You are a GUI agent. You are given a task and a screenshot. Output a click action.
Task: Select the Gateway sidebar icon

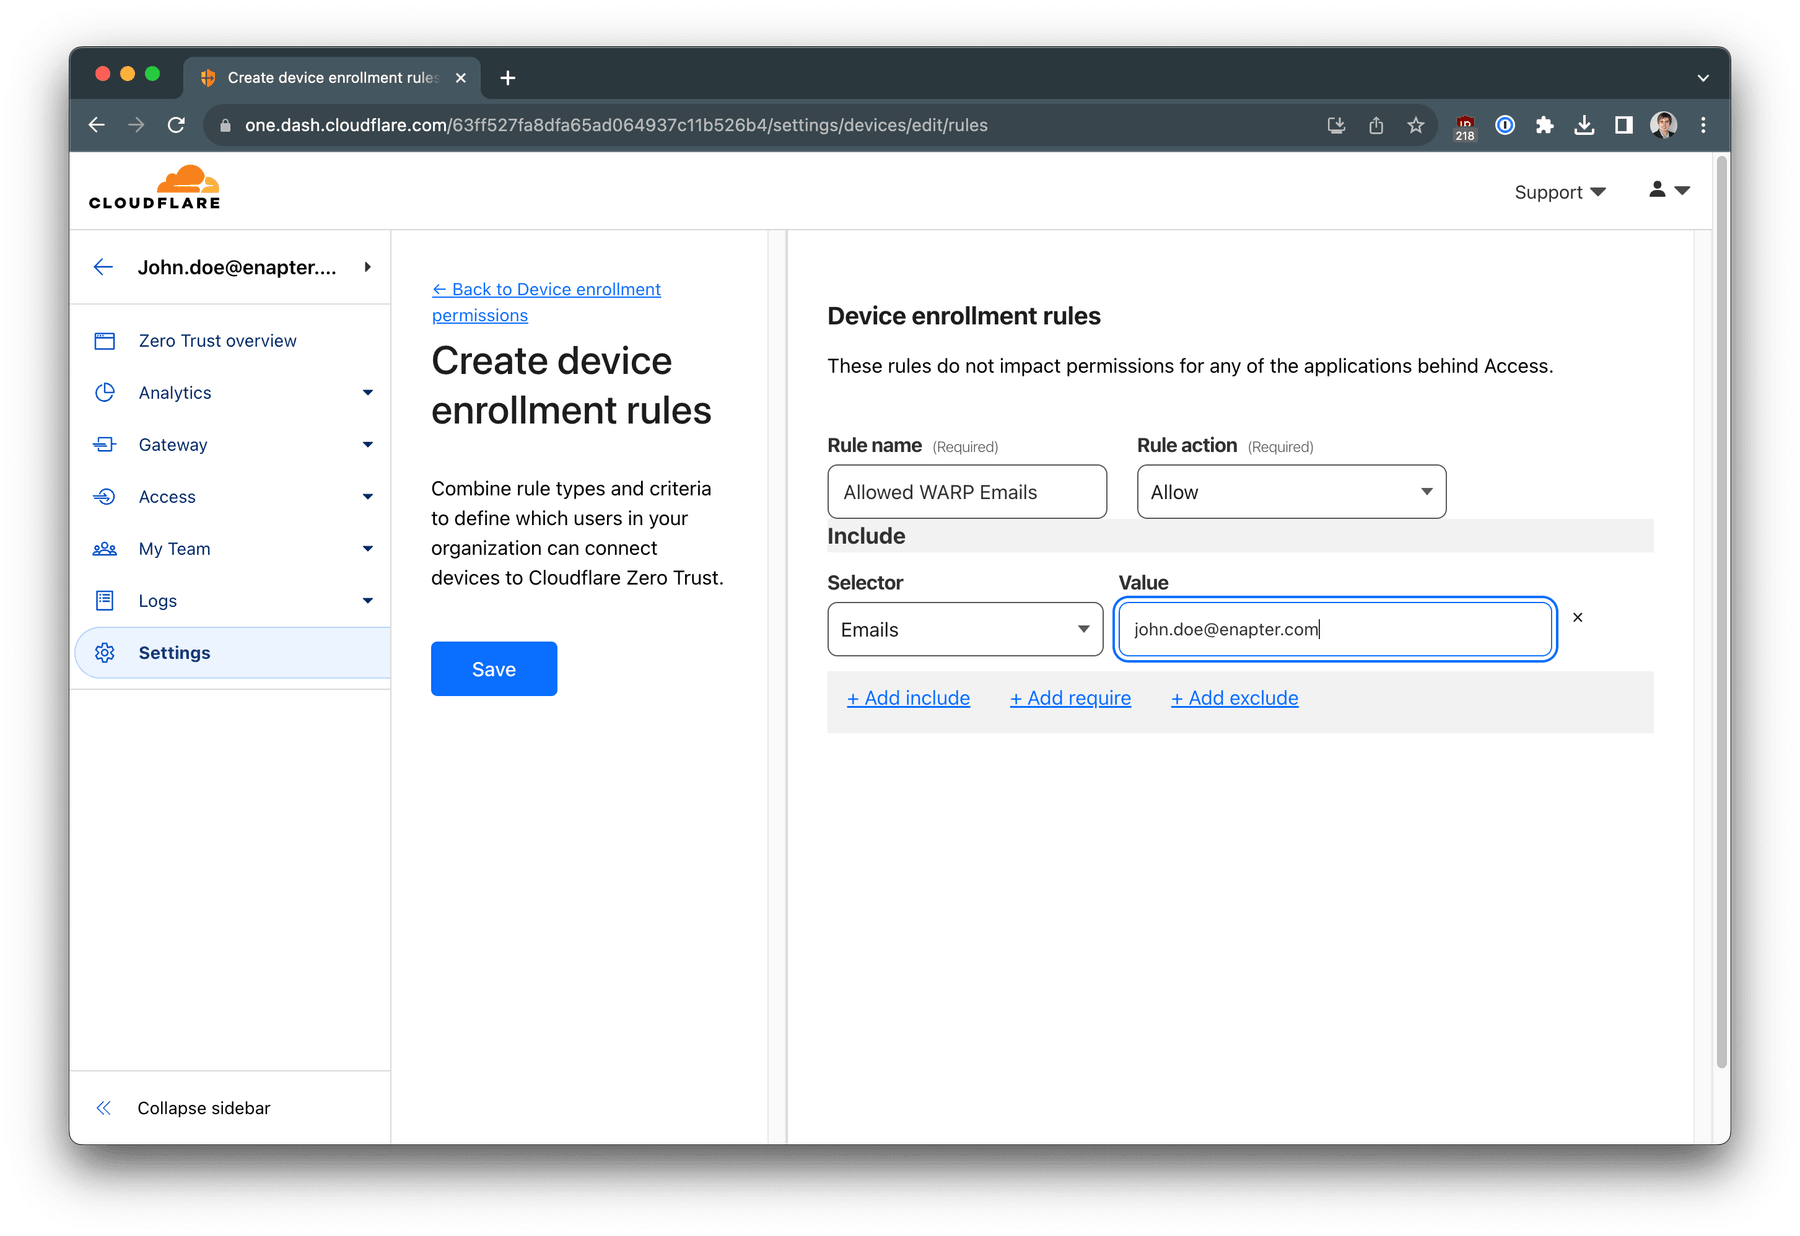[105, 444]
